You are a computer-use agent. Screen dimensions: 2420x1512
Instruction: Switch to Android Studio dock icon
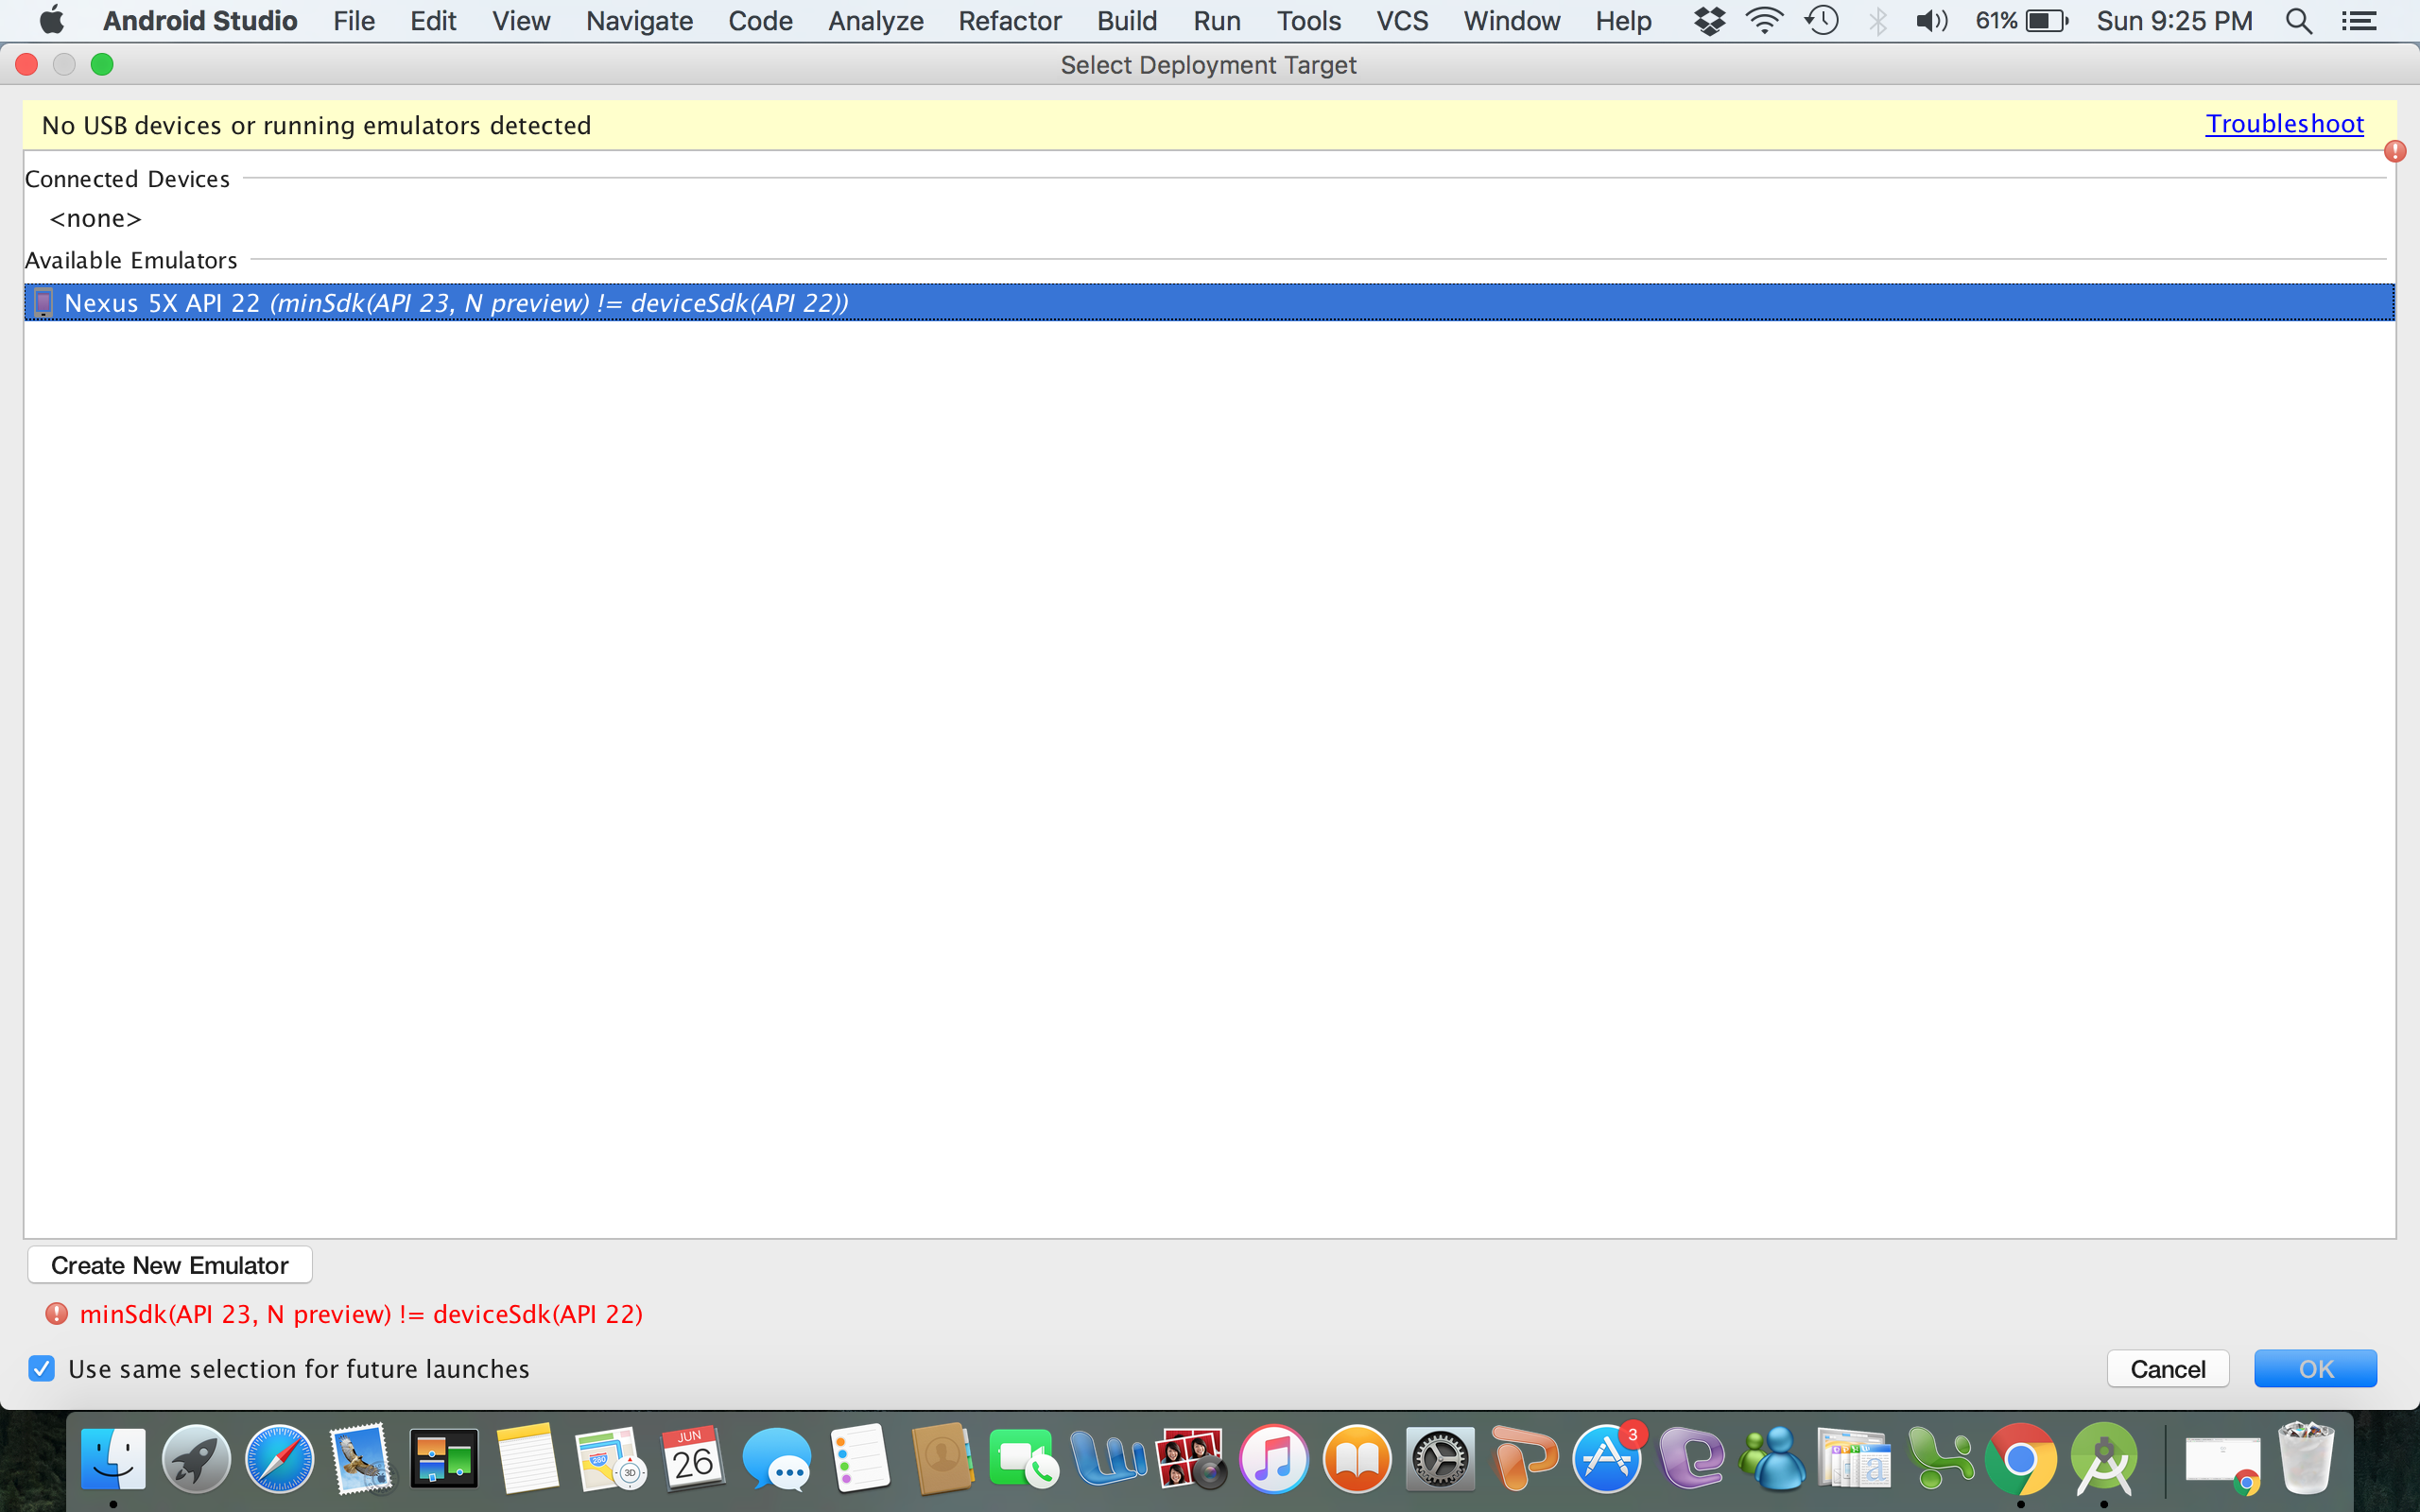2104,1459
